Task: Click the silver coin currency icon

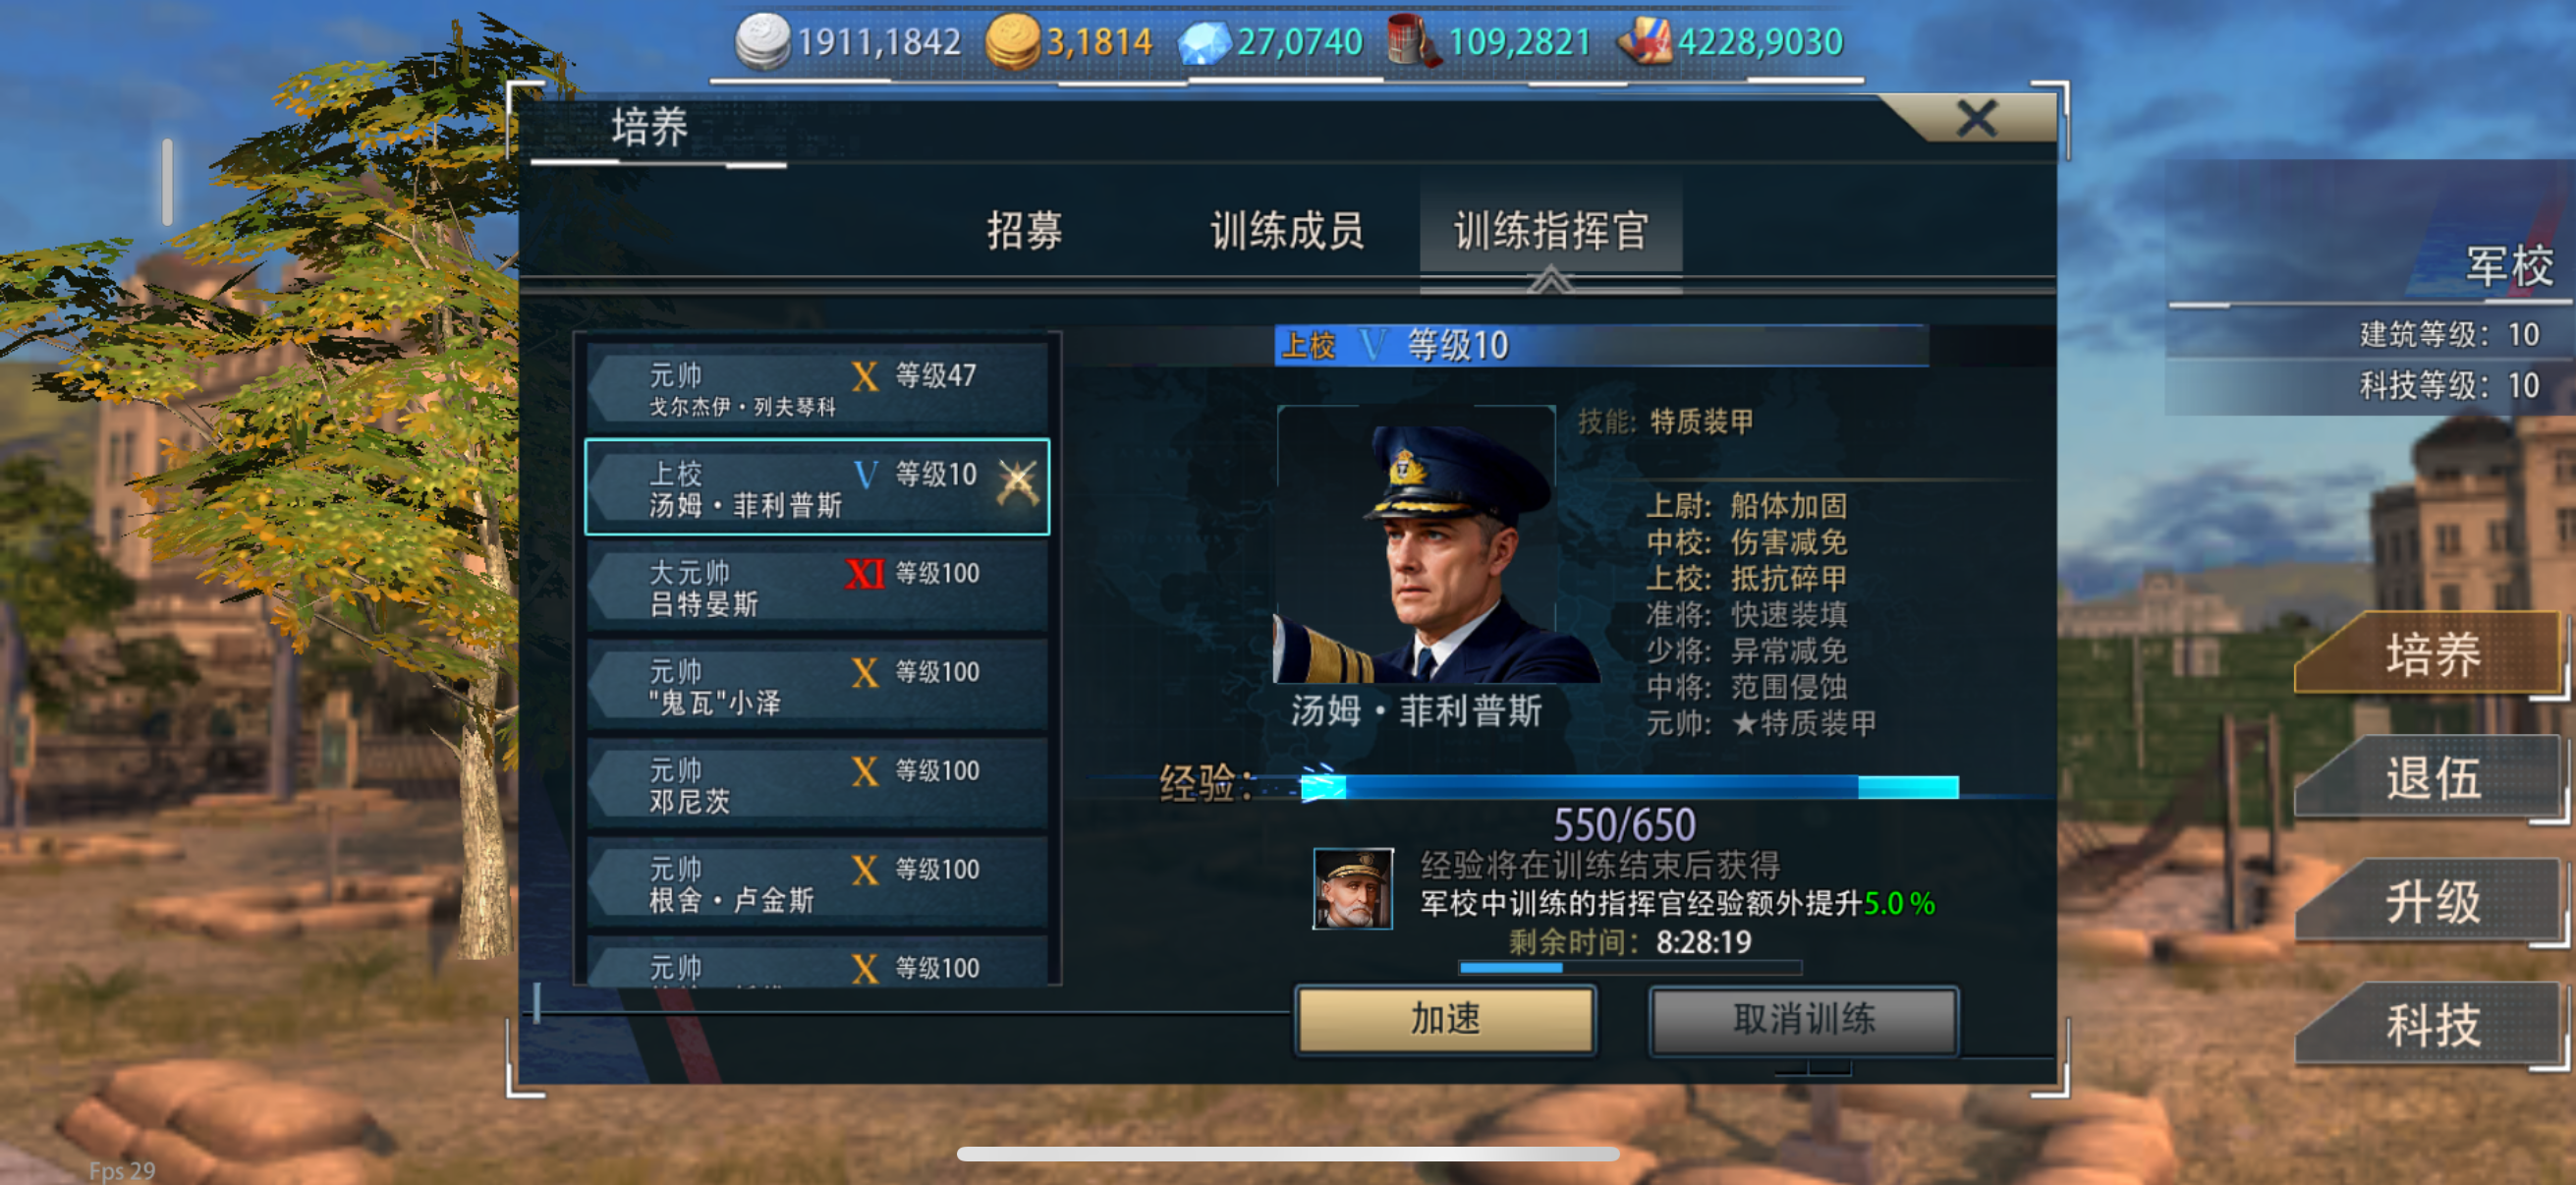Action: pyautogui.click(x=762, y=42)
